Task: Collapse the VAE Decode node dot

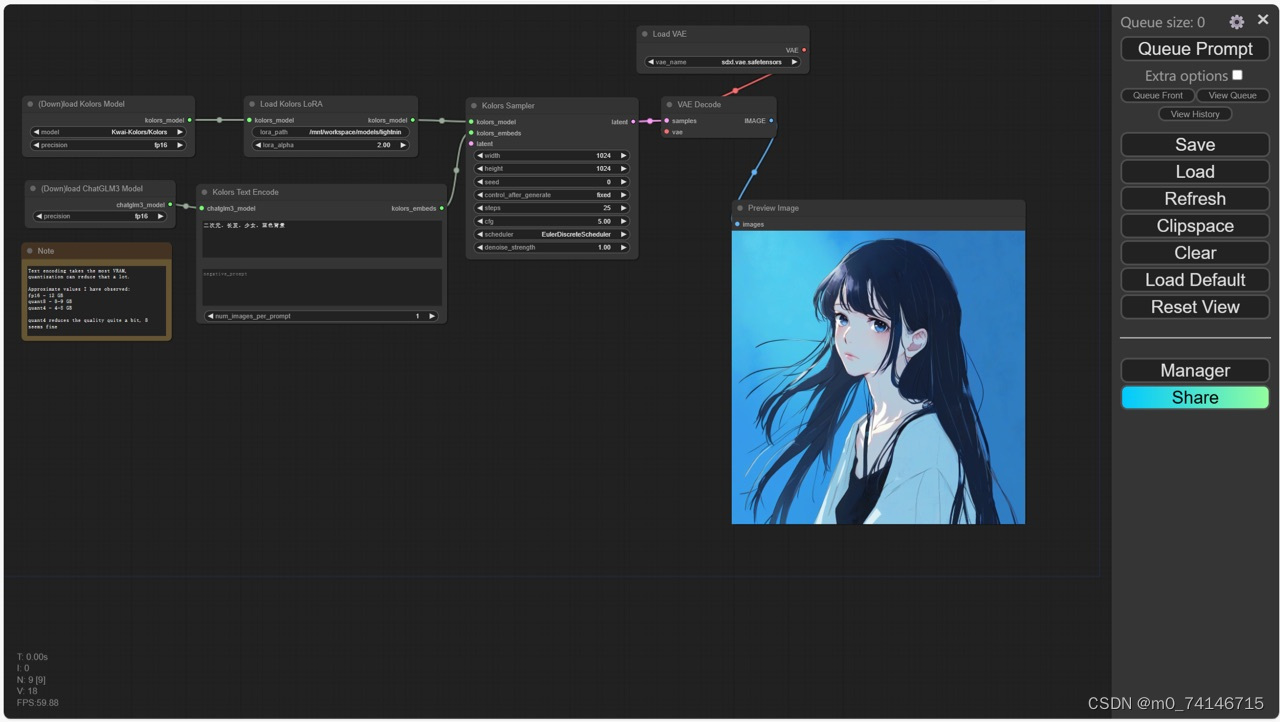Action: tap(669, 105)
